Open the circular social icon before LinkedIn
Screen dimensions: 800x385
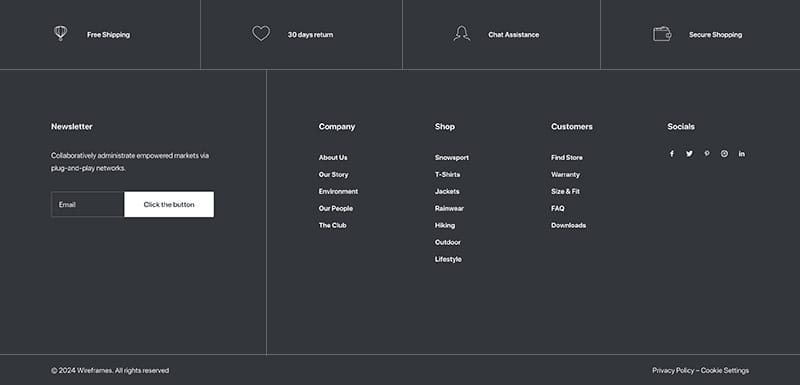[x=724, y=153]
